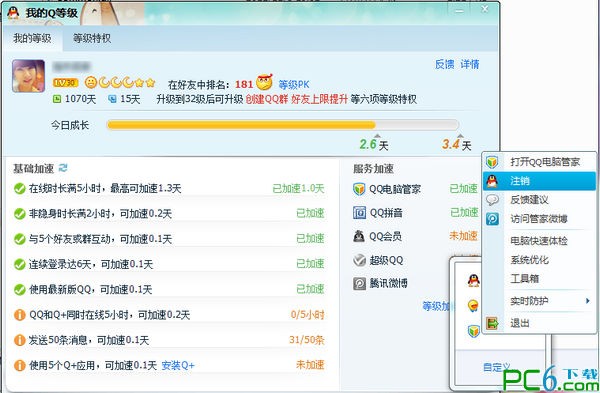The width and height of the screenshot is (600, 393).
Task: Click 已加速1.0天 status text
Action: point(298,189)
